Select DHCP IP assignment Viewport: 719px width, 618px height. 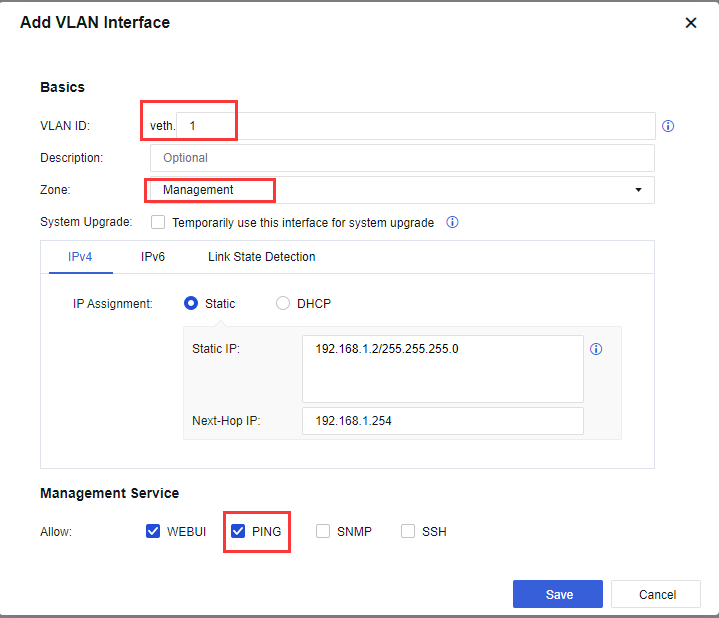[283, 303]
